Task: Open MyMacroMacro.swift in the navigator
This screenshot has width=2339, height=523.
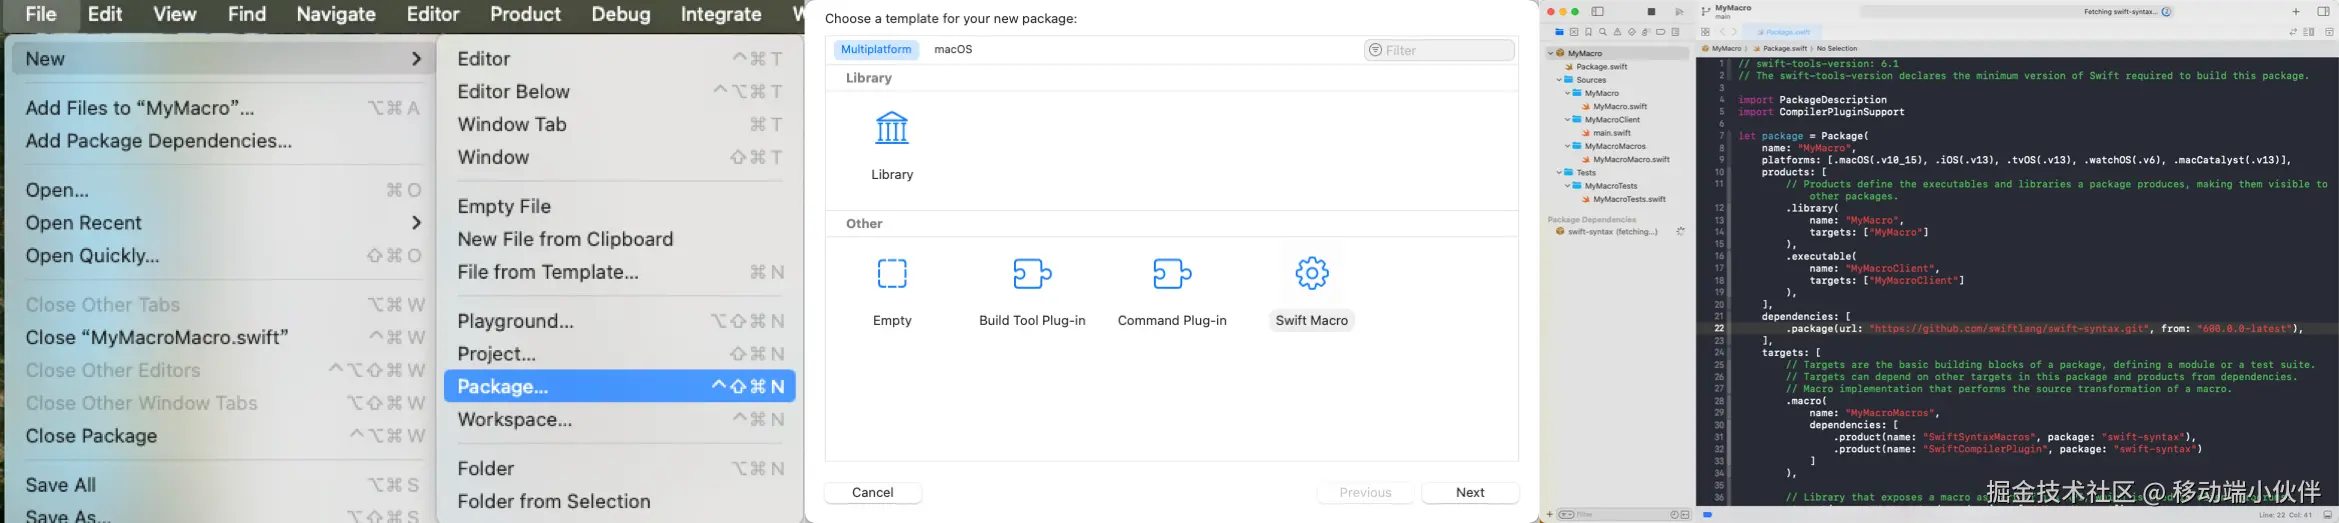Action: pos(1630,160)
